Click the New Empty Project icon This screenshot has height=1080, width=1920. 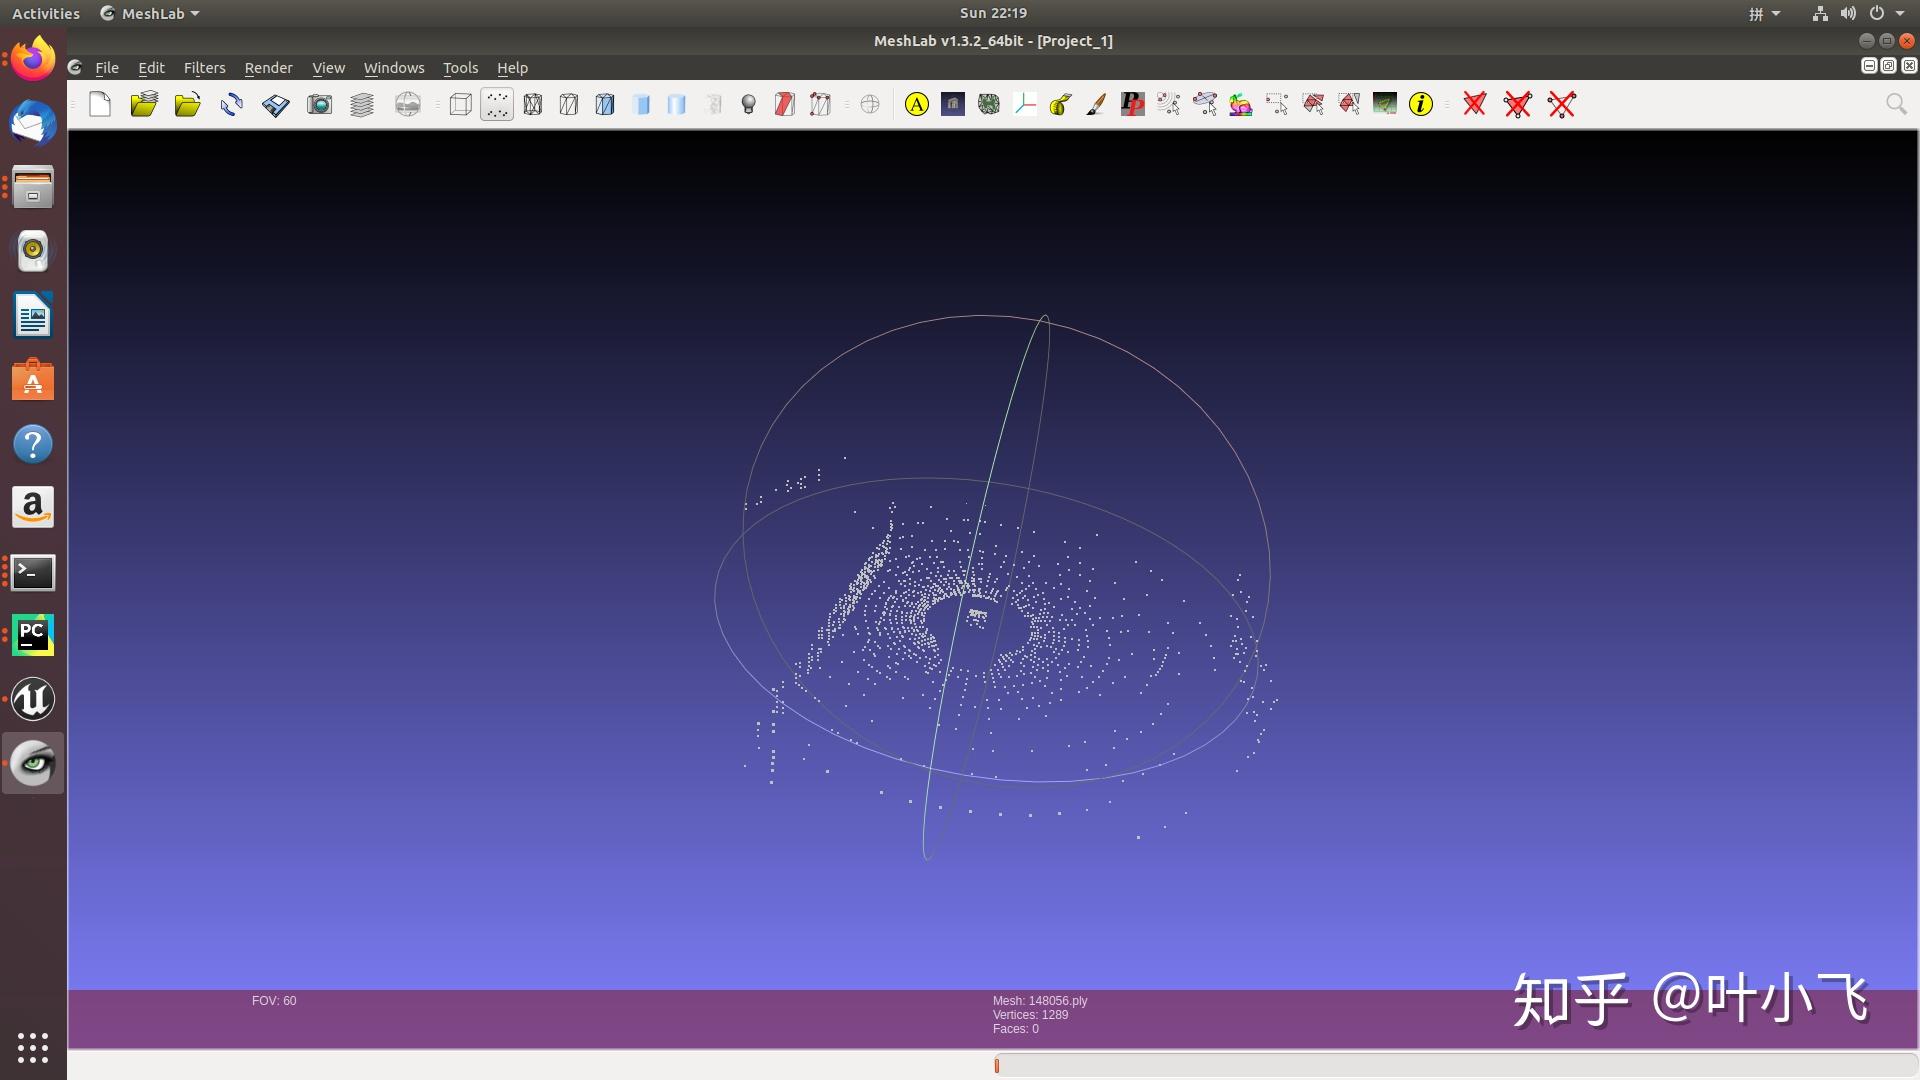click(x=99, y=104)
